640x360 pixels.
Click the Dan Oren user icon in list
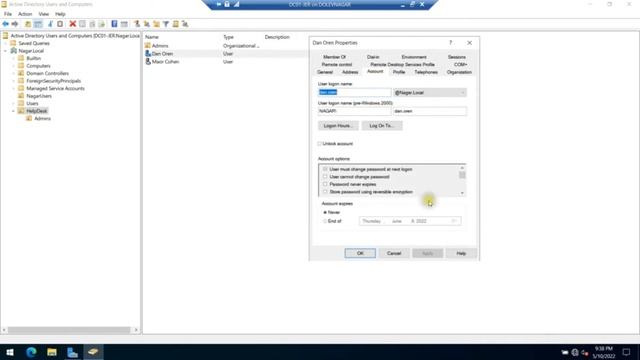coord(148,53)
